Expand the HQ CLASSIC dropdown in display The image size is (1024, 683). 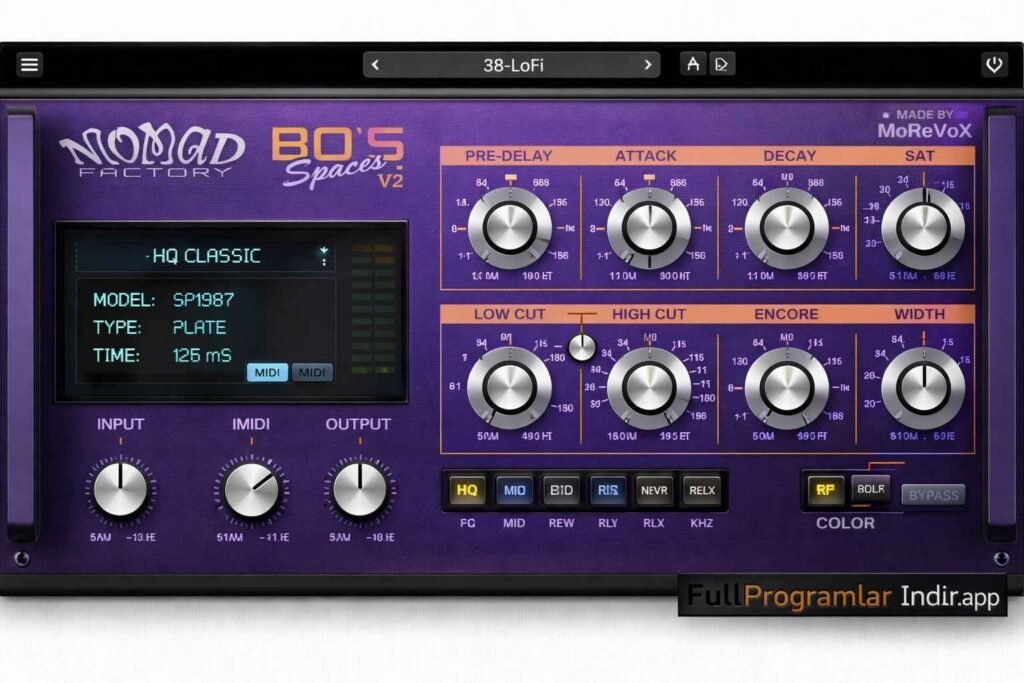(x=323, y=256)
